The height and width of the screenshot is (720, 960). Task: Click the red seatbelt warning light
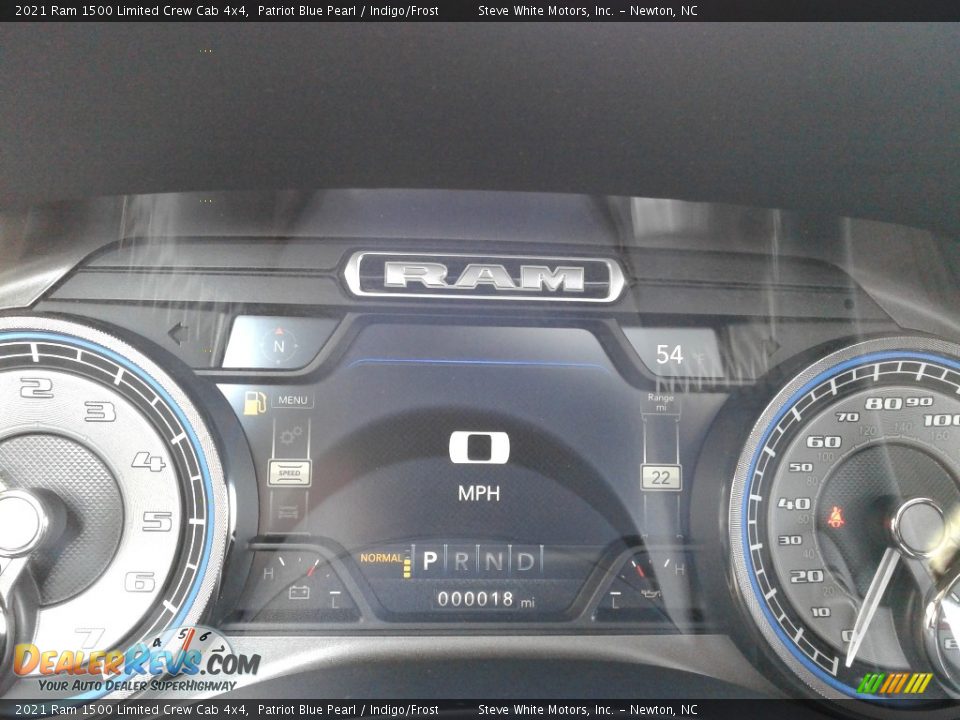(836, 516)
